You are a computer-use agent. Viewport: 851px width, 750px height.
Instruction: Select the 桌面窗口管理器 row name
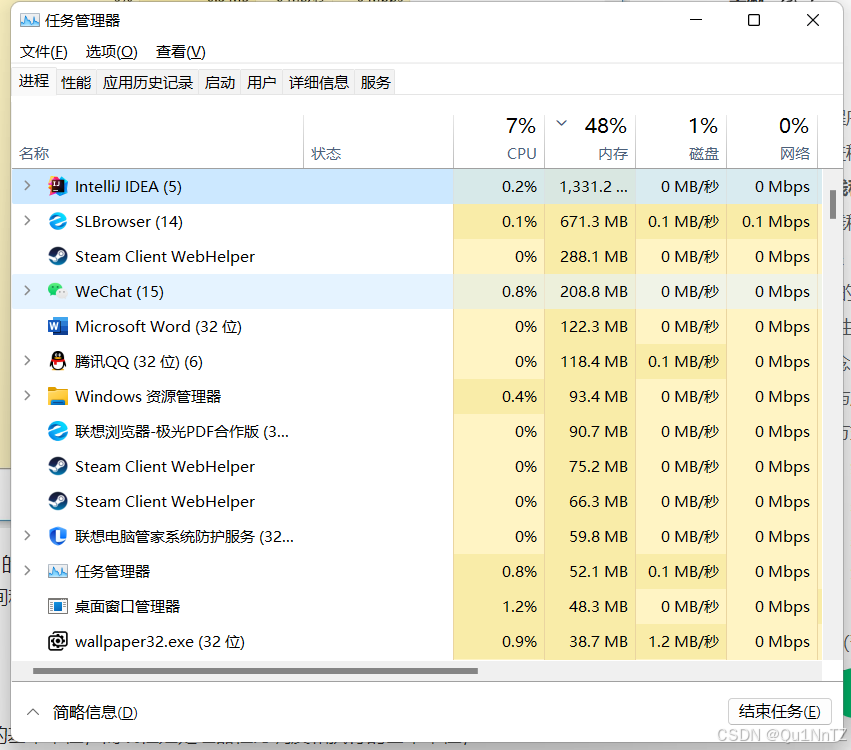pos(128,607)
